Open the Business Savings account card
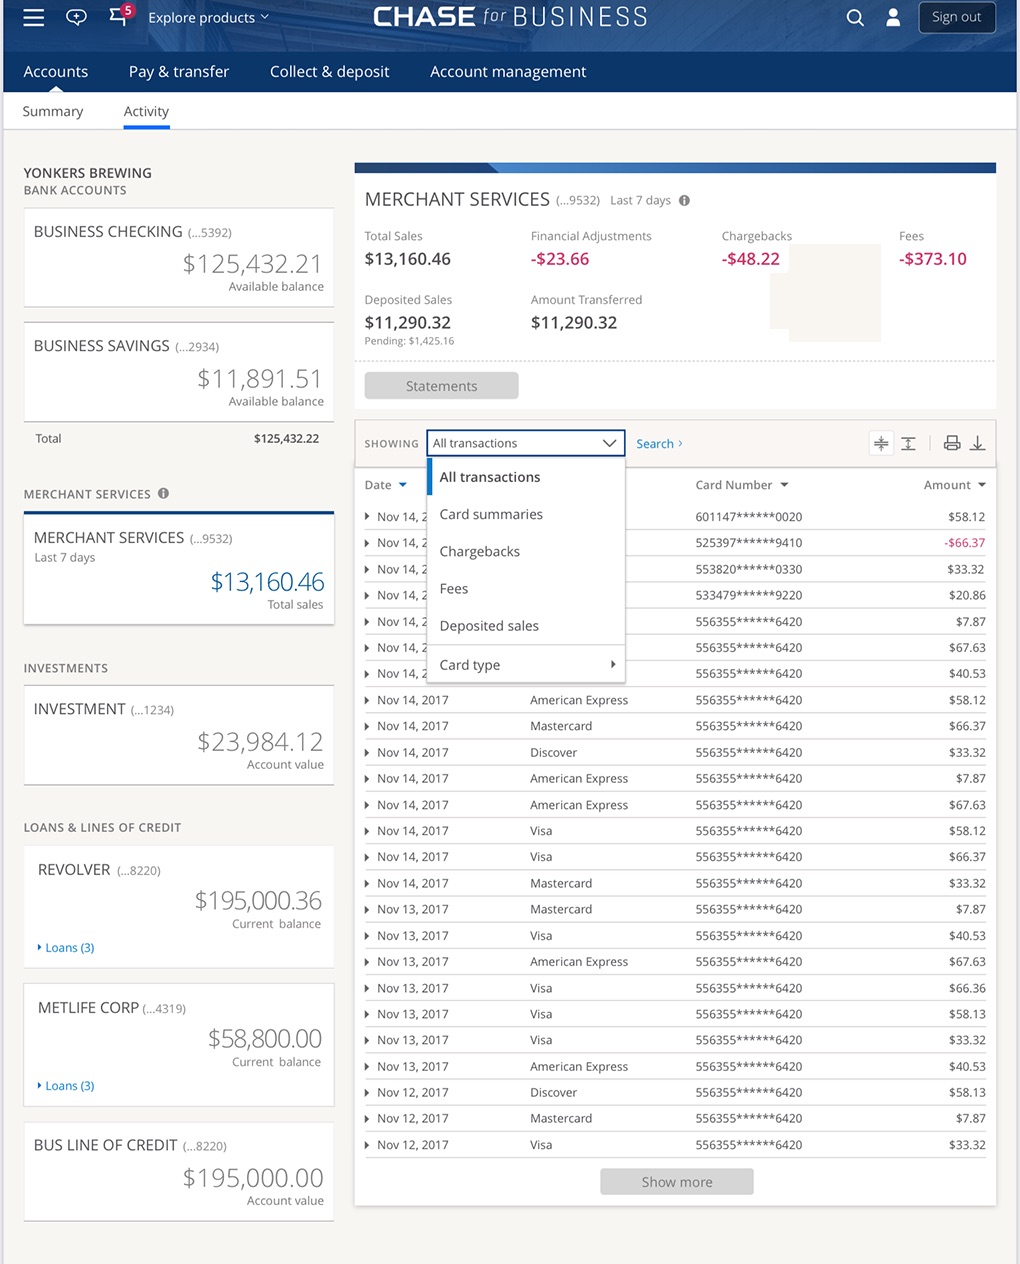Viewport: 1020px width, 1264px height. [x=179, y=372]
